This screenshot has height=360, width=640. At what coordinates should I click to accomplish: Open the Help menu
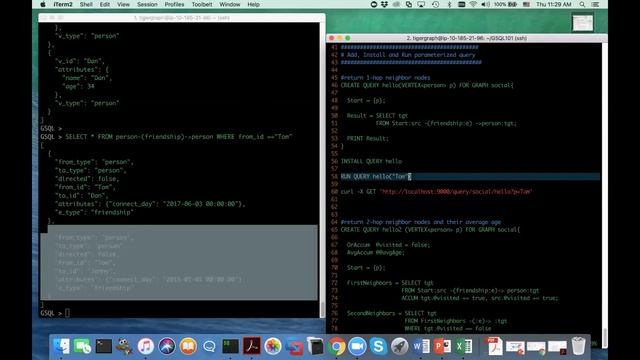pyautogui.click(x=253, y=4)
